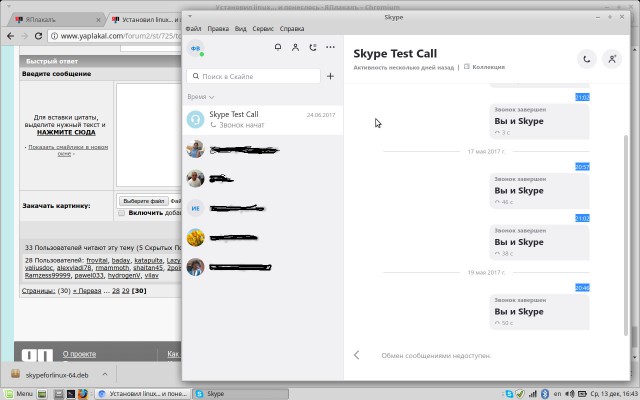The width and height of the screenshot is (640, 400).
Task: Click Chromium taskbar window button
Action: coord(143,394)
